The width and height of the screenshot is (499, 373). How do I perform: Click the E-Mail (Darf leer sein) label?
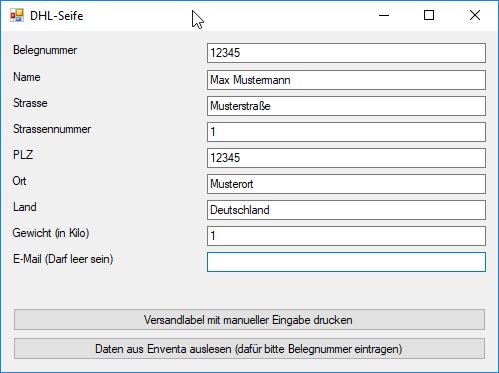[63, 259]
